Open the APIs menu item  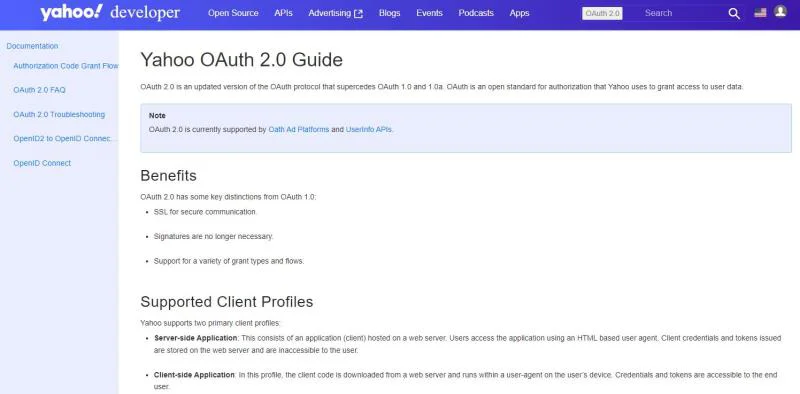coord(283,13)
